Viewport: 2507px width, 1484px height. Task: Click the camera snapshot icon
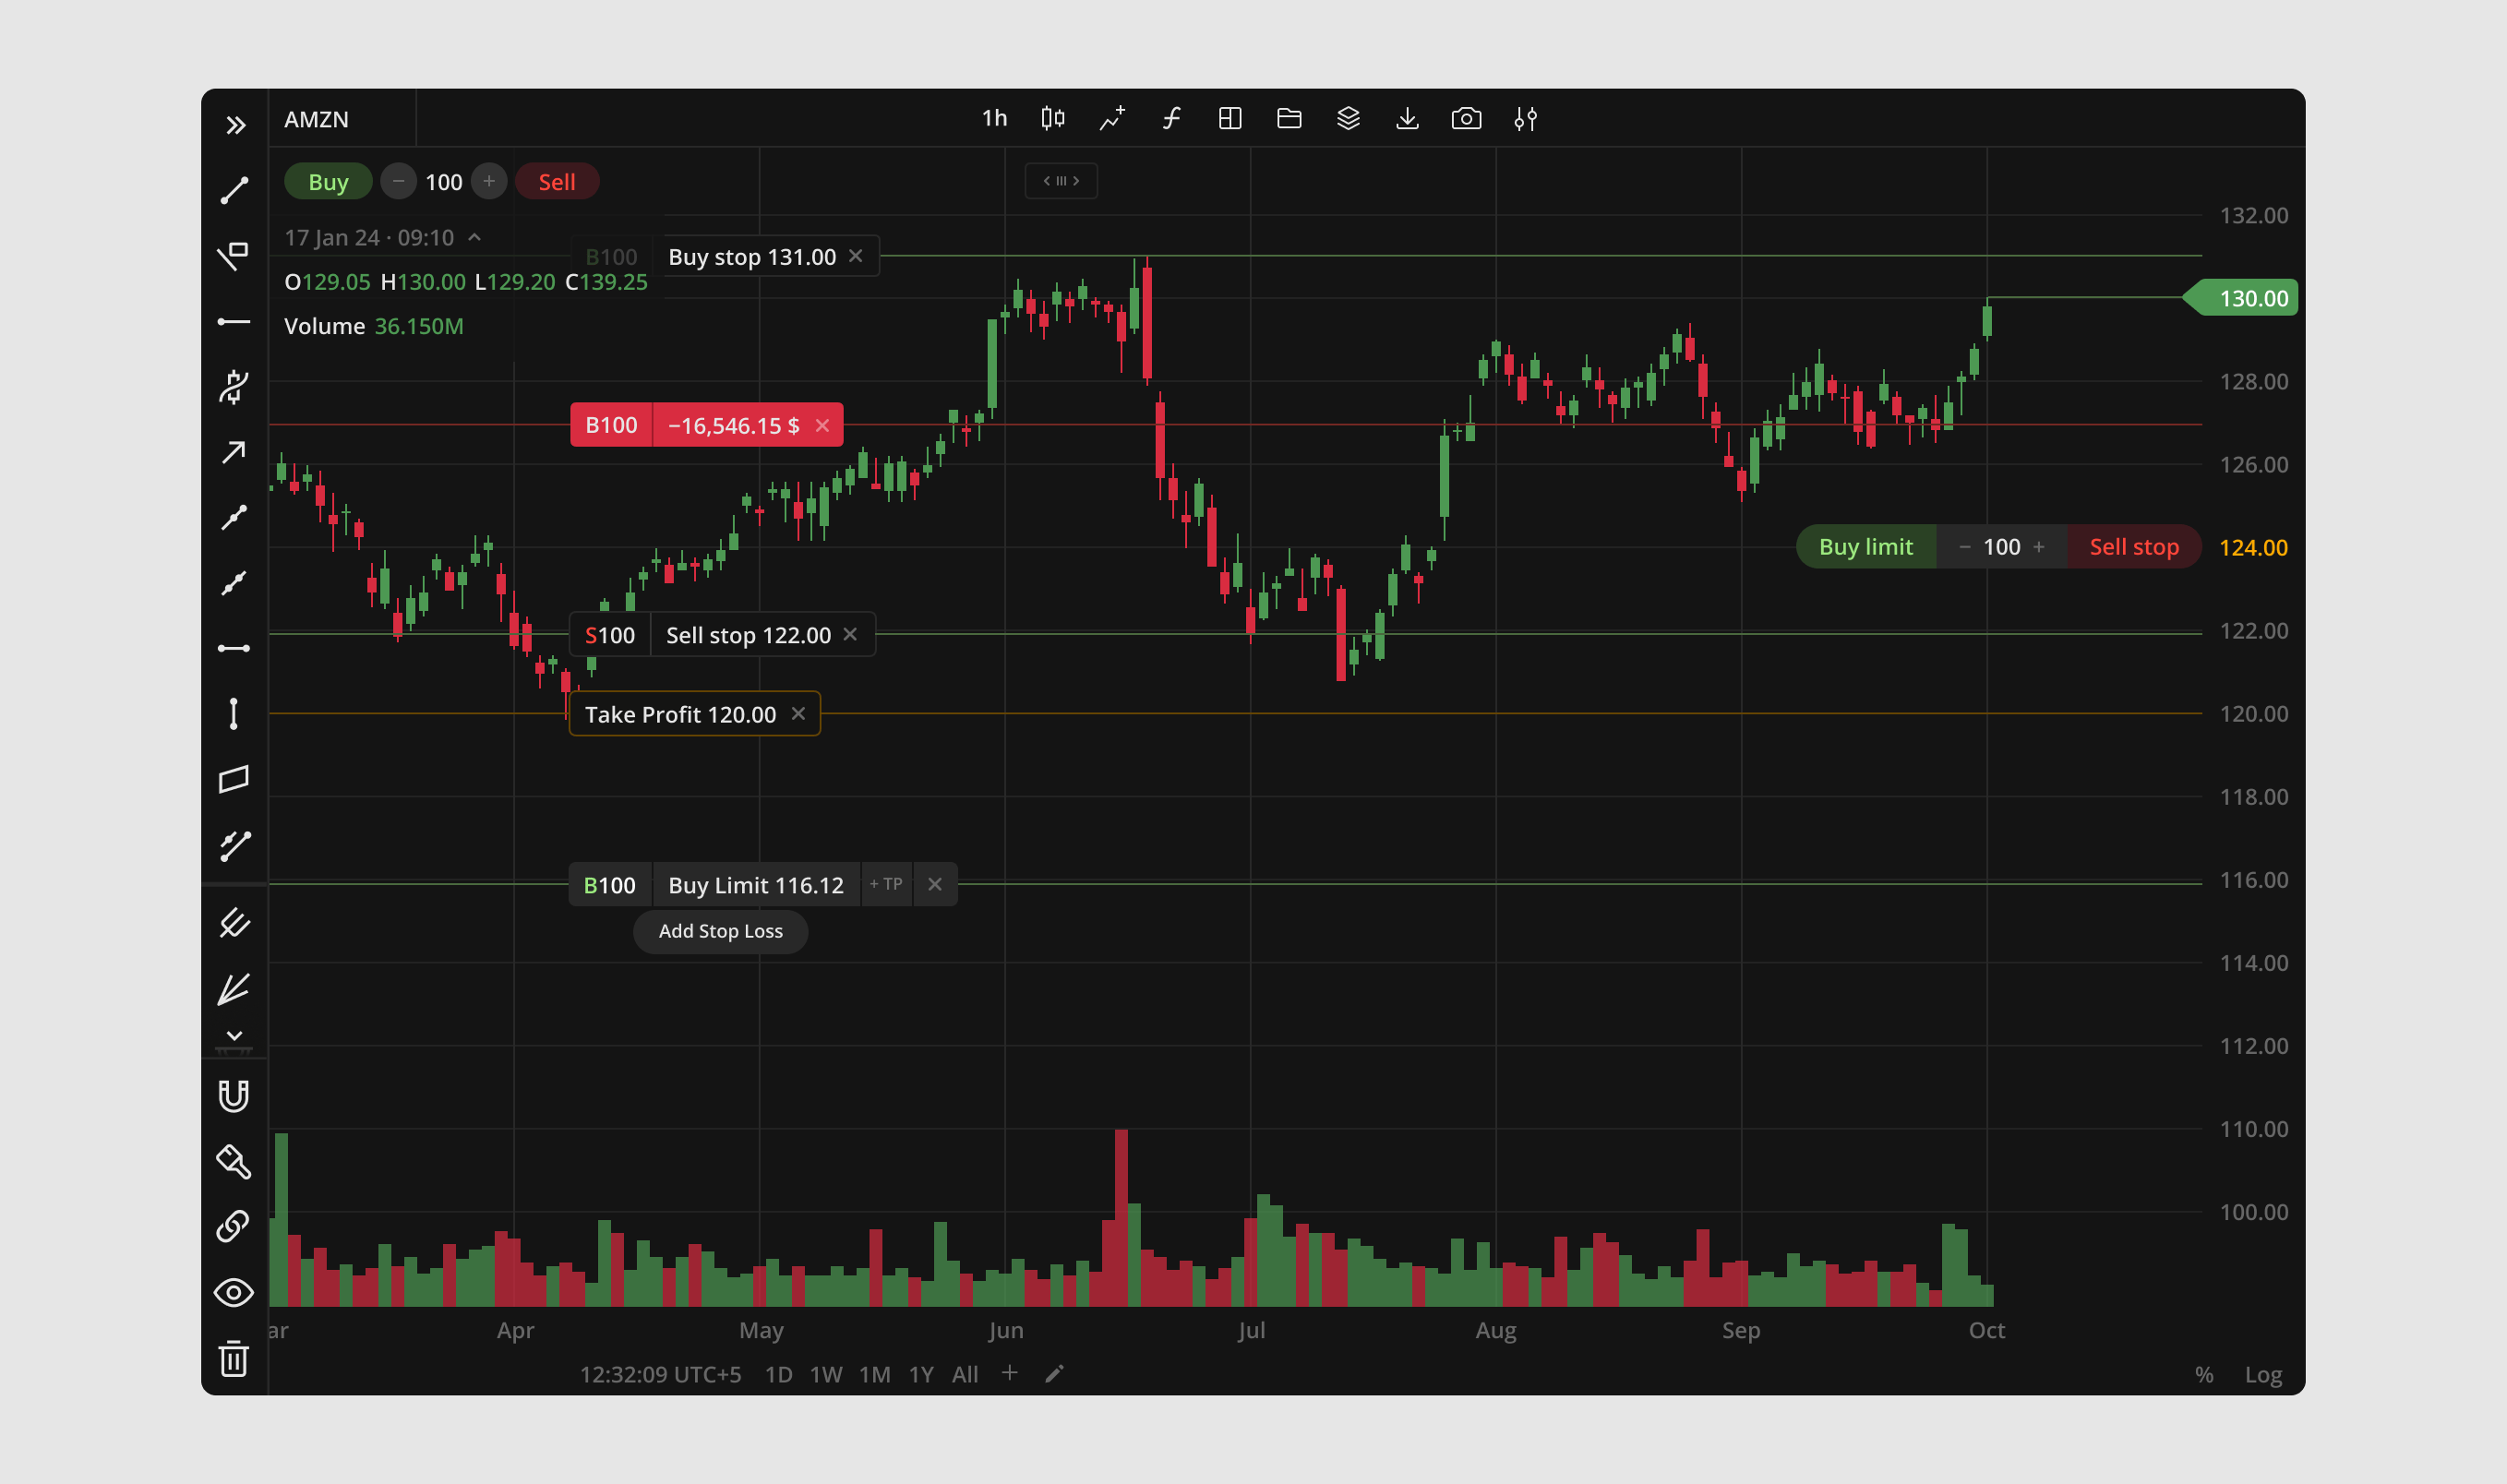[x=1466, y=119]
